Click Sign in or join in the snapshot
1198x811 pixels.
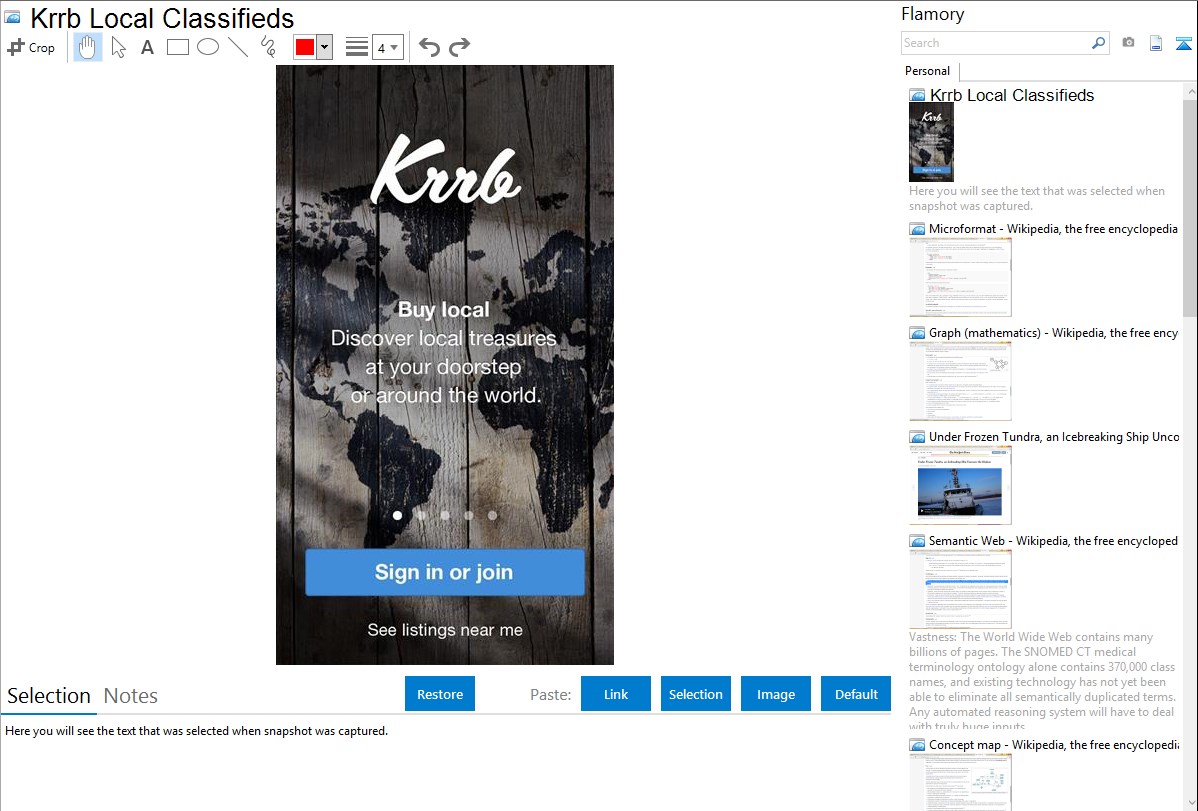point(445,572)
